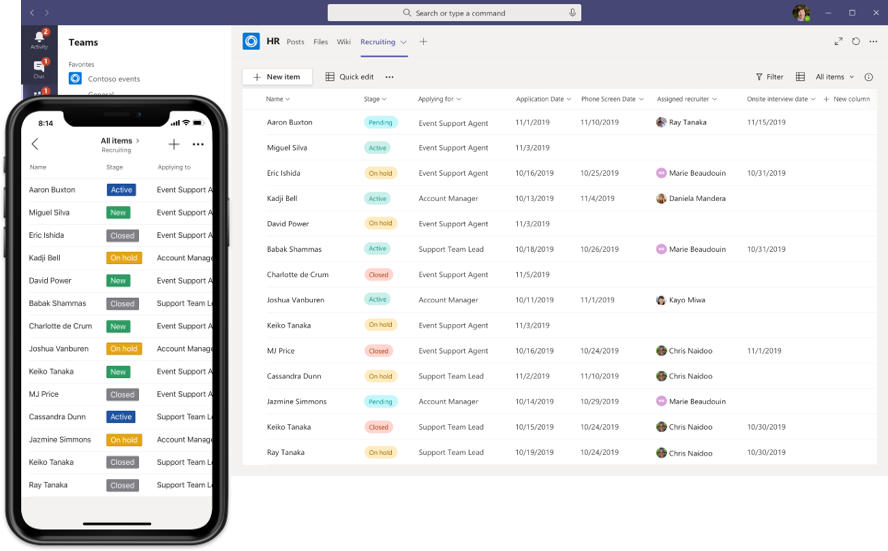Select Contoso events team in list
Image resolution: width=888 pixels, height=551 pixels.
[113, 78]
